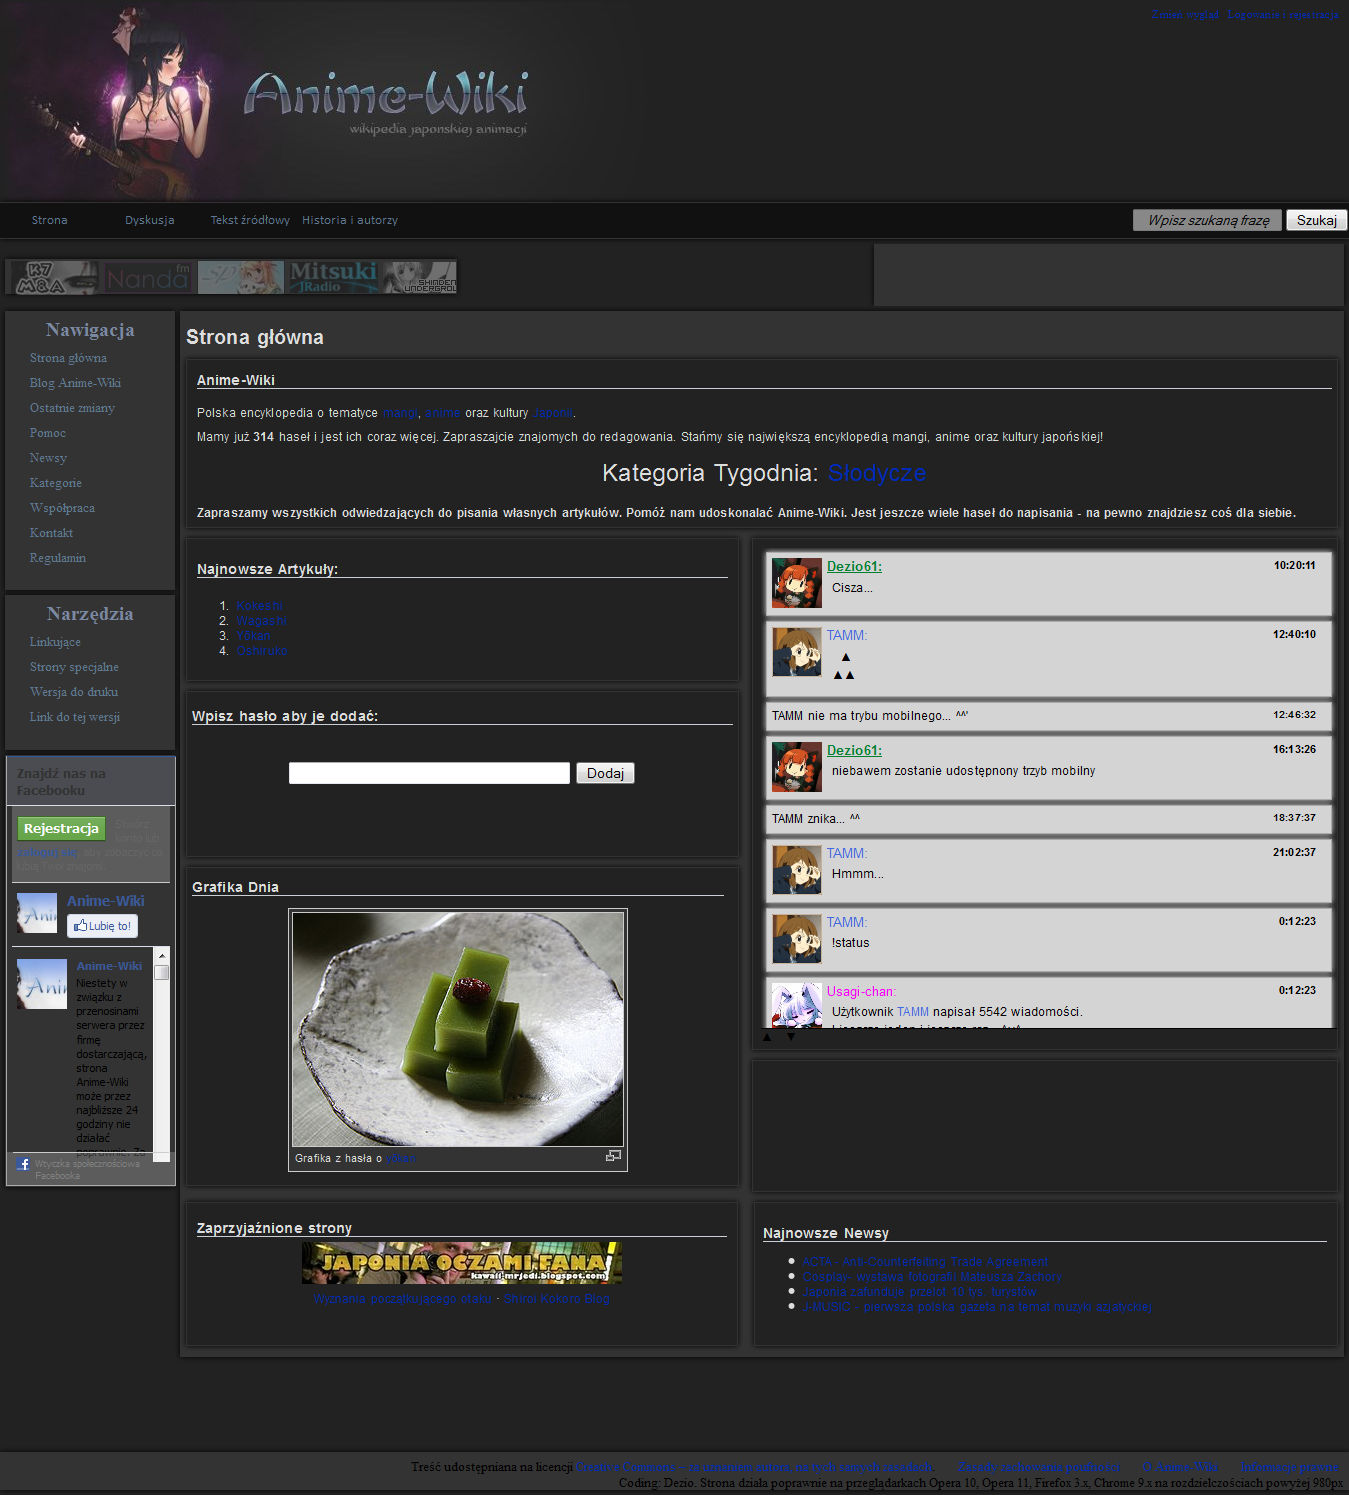Focus the add-article text field
Screen dimensions: 1349x1495
point(429,773)
